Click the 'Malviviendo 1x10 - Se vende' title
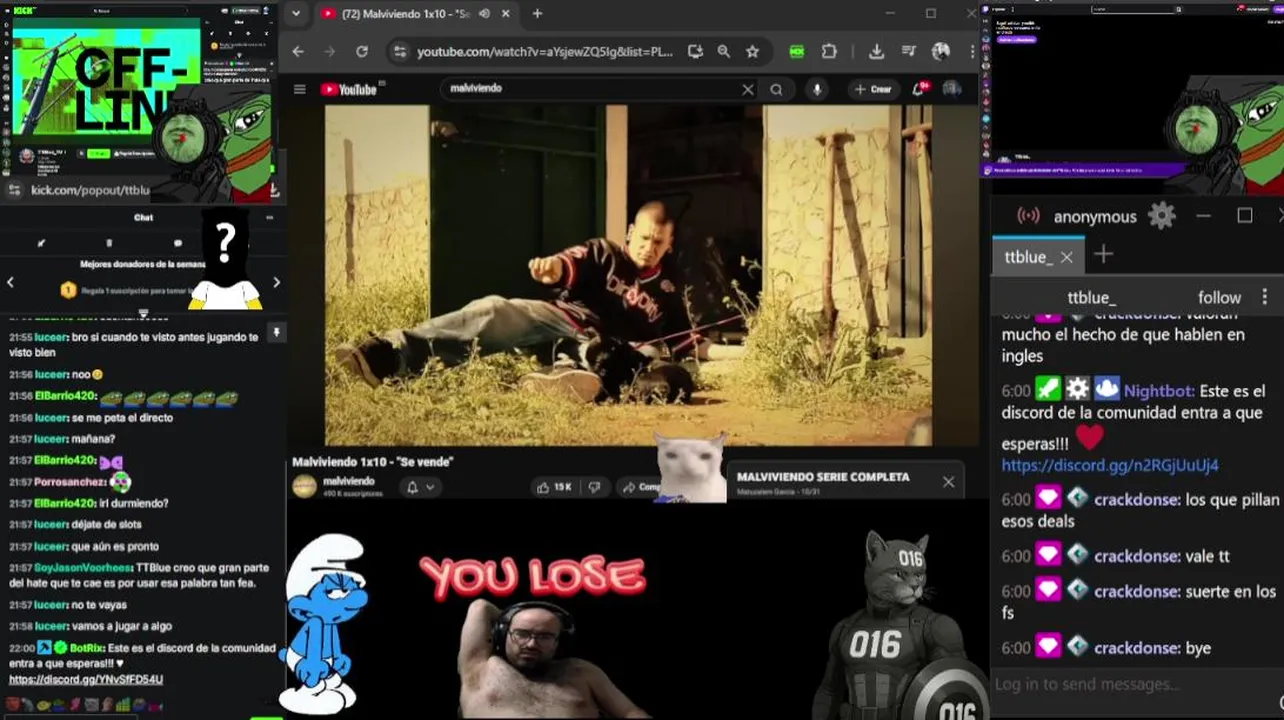 pos(372,462)
